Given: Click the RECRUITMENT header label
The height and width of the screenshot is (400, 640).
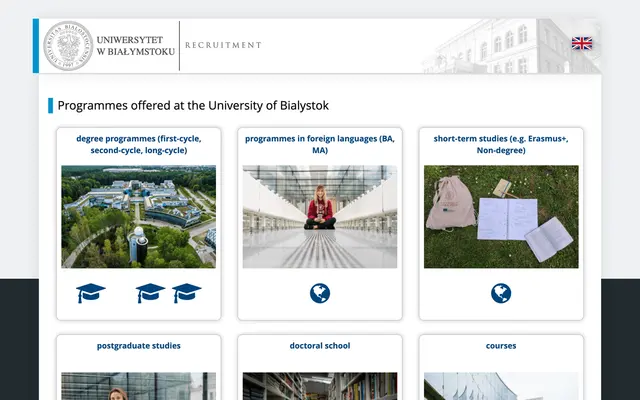Looking at the screenshot, I should click(x=223, y=45).
